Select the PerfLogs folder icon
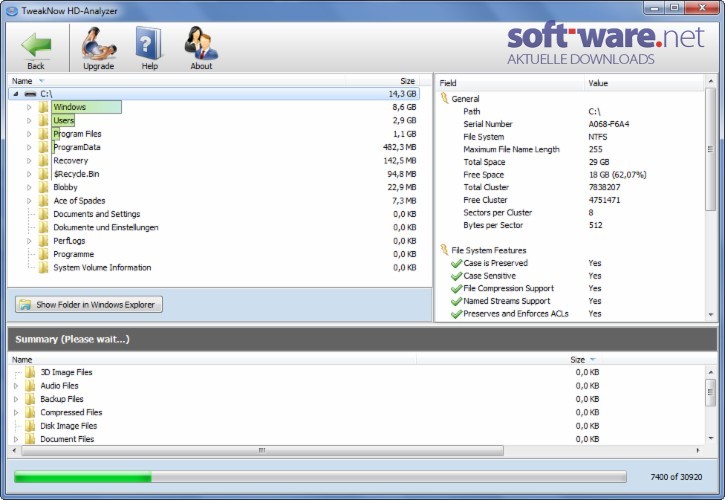This screenshot has width=725, height=500. (43, 241)
